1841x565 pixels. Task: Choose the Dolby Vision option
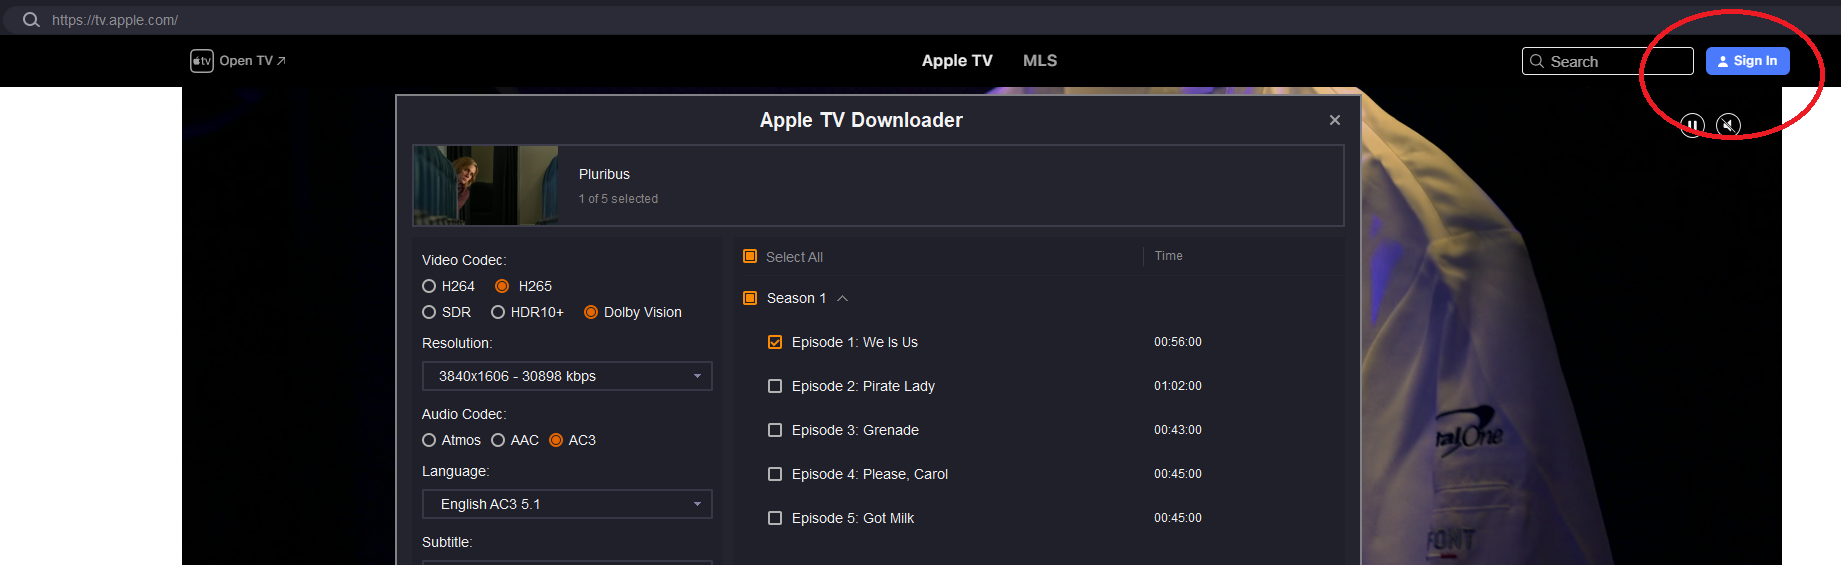click(x=591, y=312)
